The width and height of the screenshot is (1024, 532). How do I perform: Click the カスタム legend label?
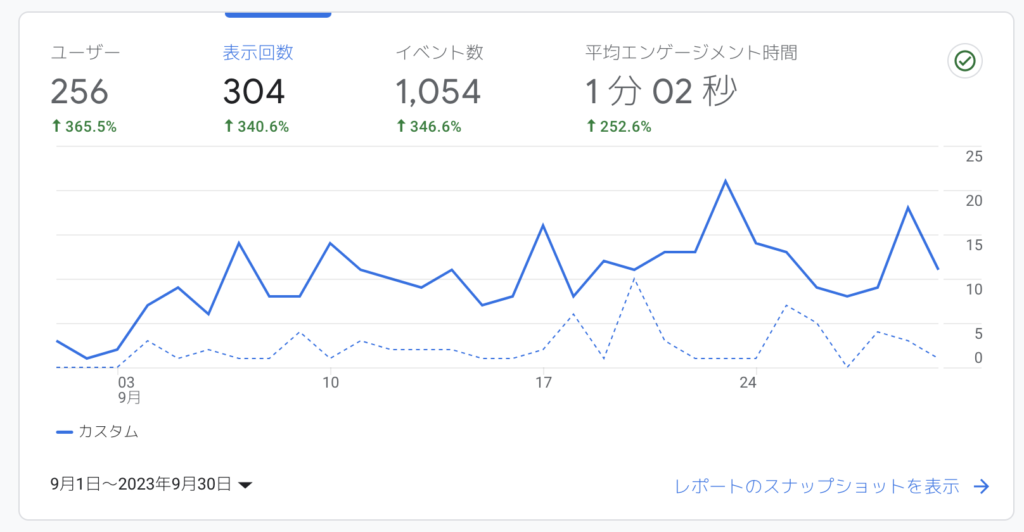tap(108, 432)
